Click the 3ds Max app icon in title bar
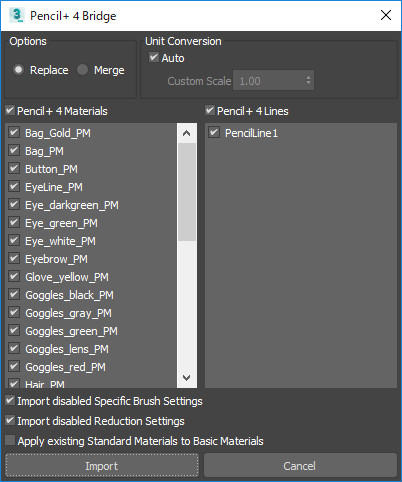The height and width of the screenshot is (482, 402). click(17, 15)
